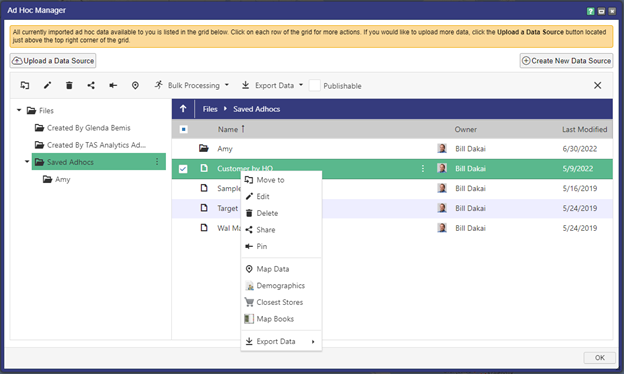624x374 pixels.
Task: Go up one folder level arrow
Action: (183, 109)
